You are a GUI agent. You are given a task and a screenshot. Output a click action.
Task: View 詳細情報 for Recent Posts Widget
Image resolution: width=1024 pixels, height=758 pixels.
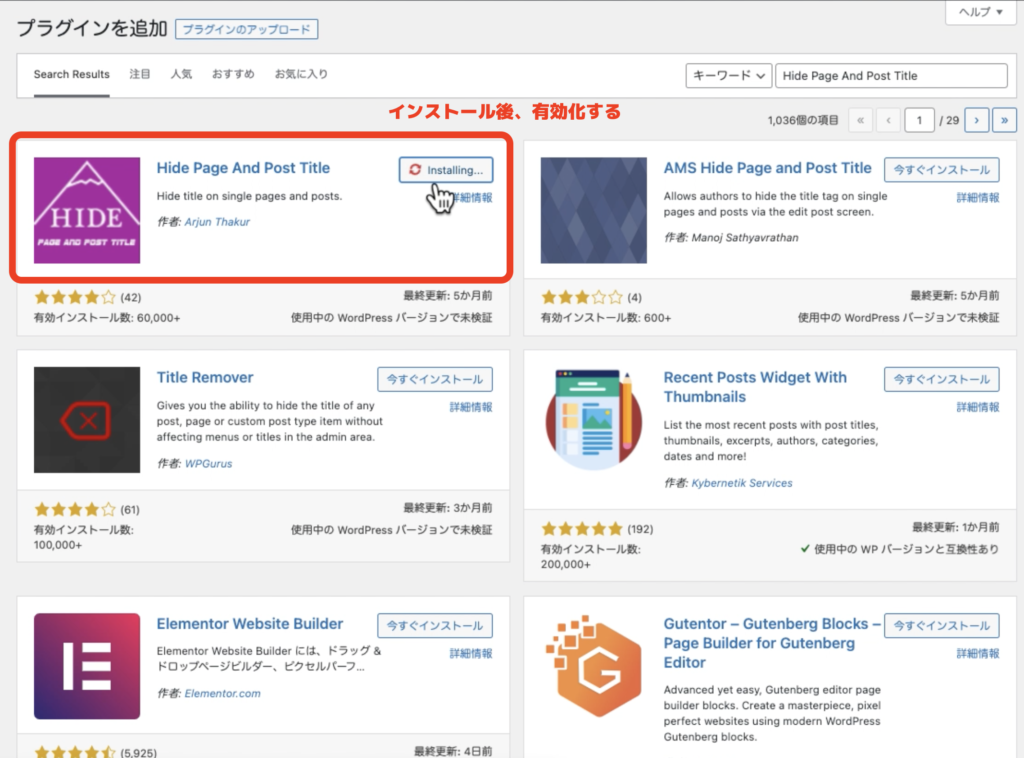pos(978,407)
